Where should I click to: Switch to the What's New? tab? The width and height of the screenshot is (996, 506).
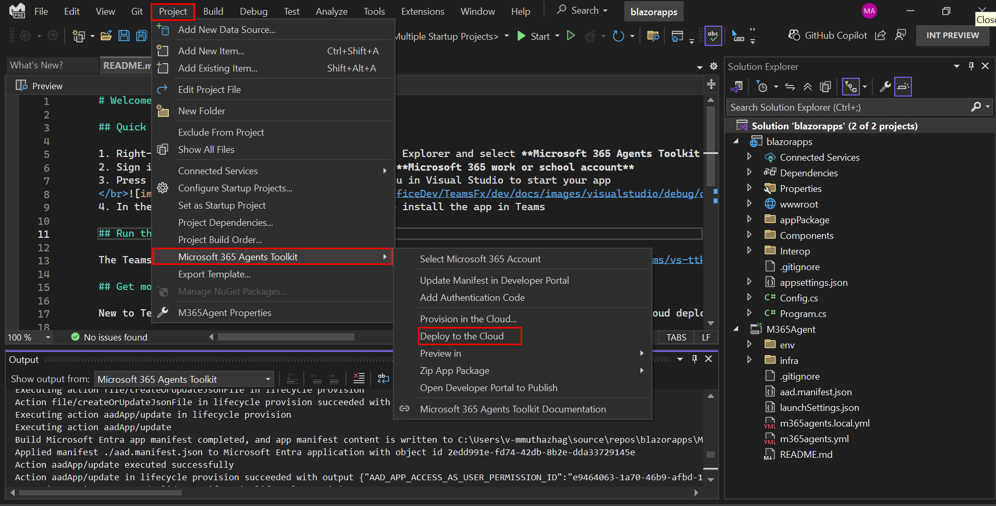click(x=36, y=65)
